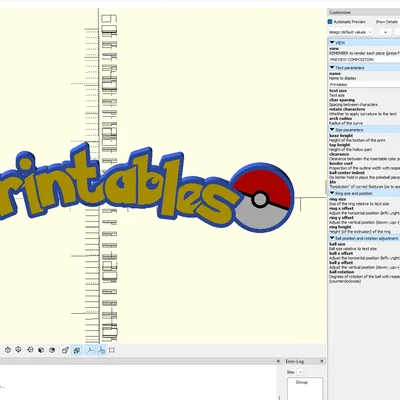Click the 'ring y offset' parameter label
This screenshot has width=400, height=400.
coord(341,217)
